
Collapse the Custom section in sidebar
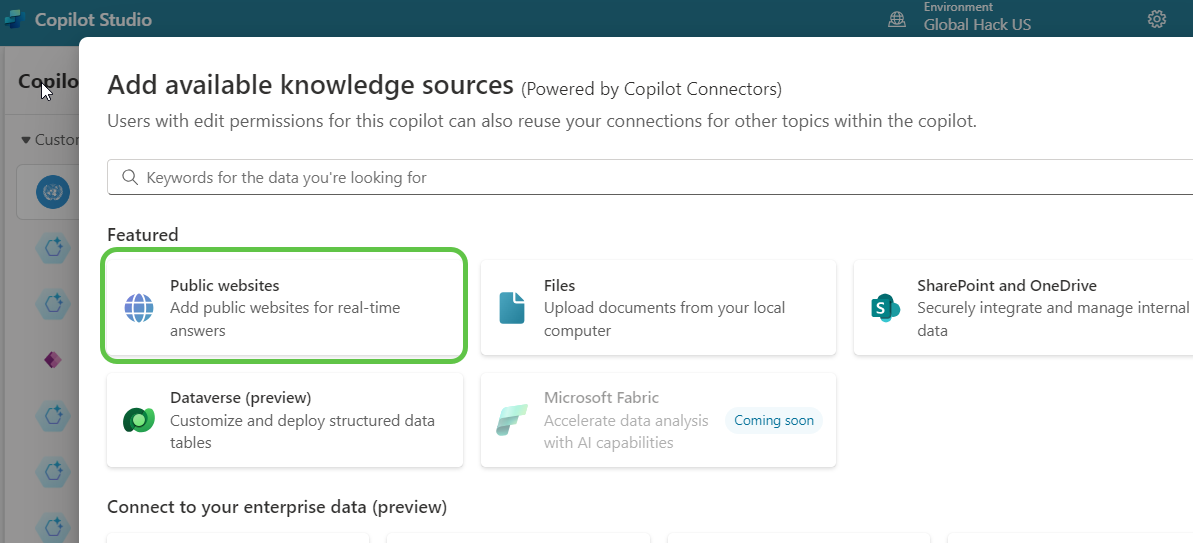pyautogui.click(x=26, y=140)
